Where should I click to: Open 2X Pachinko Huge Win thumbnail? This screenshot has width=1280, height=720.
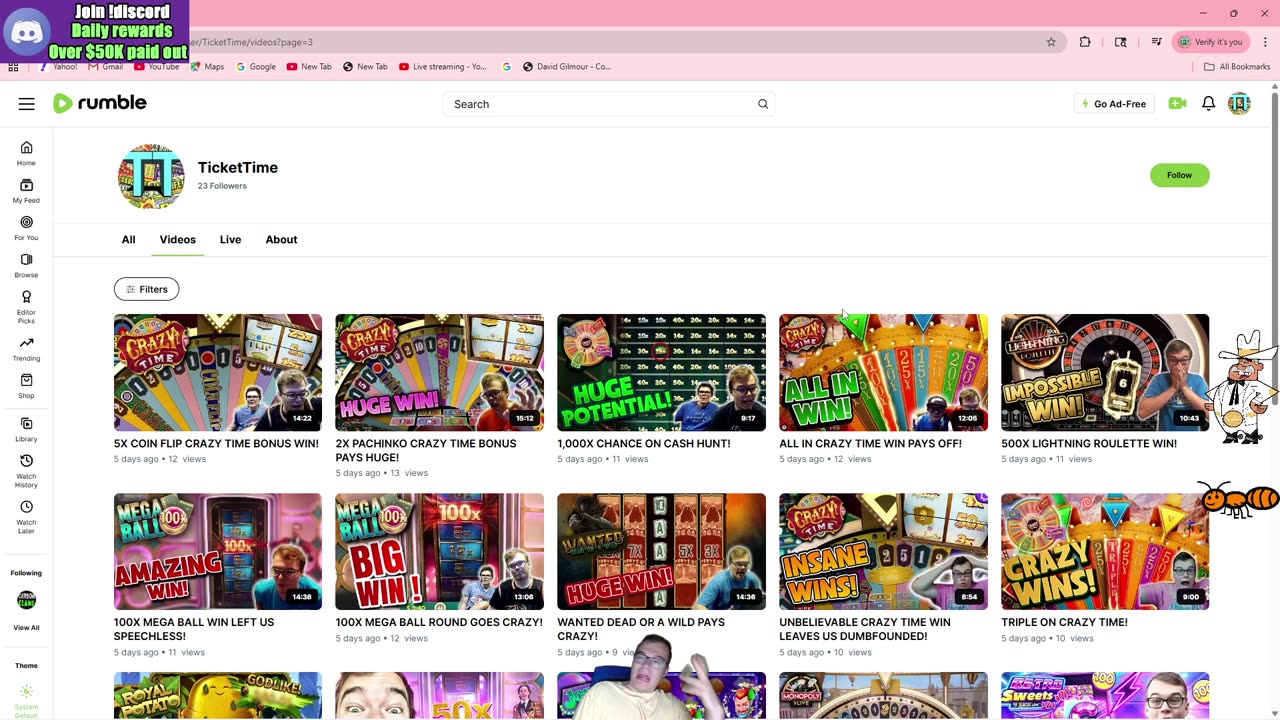[x=439, y=372]
